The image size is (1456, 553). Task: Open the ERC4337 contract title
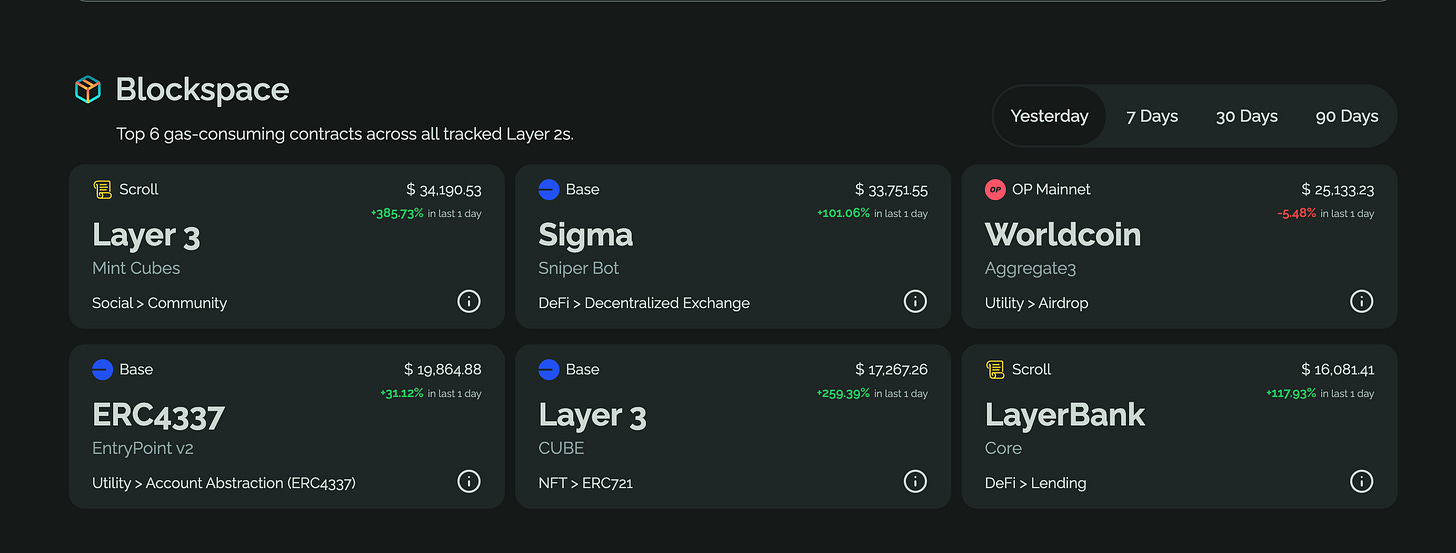[x=158, y=415]
